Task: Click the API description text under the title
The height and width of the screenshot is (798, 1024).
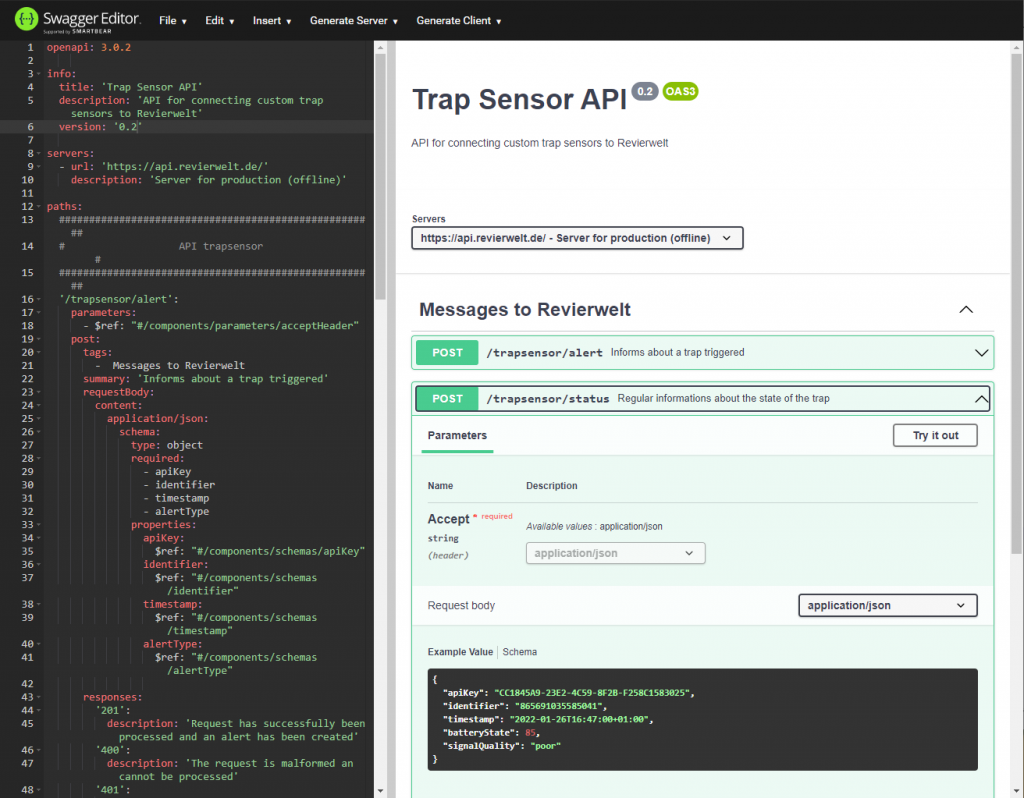Action: (x=539, y=143)
